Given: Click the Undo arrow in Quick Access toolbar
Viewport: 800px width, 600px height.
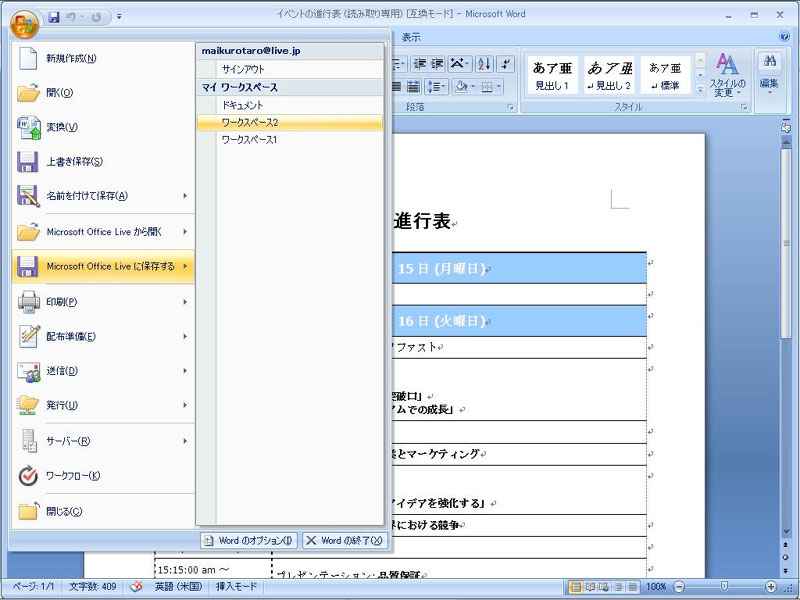Looking at the screenshot, I should tap(71, 17).
